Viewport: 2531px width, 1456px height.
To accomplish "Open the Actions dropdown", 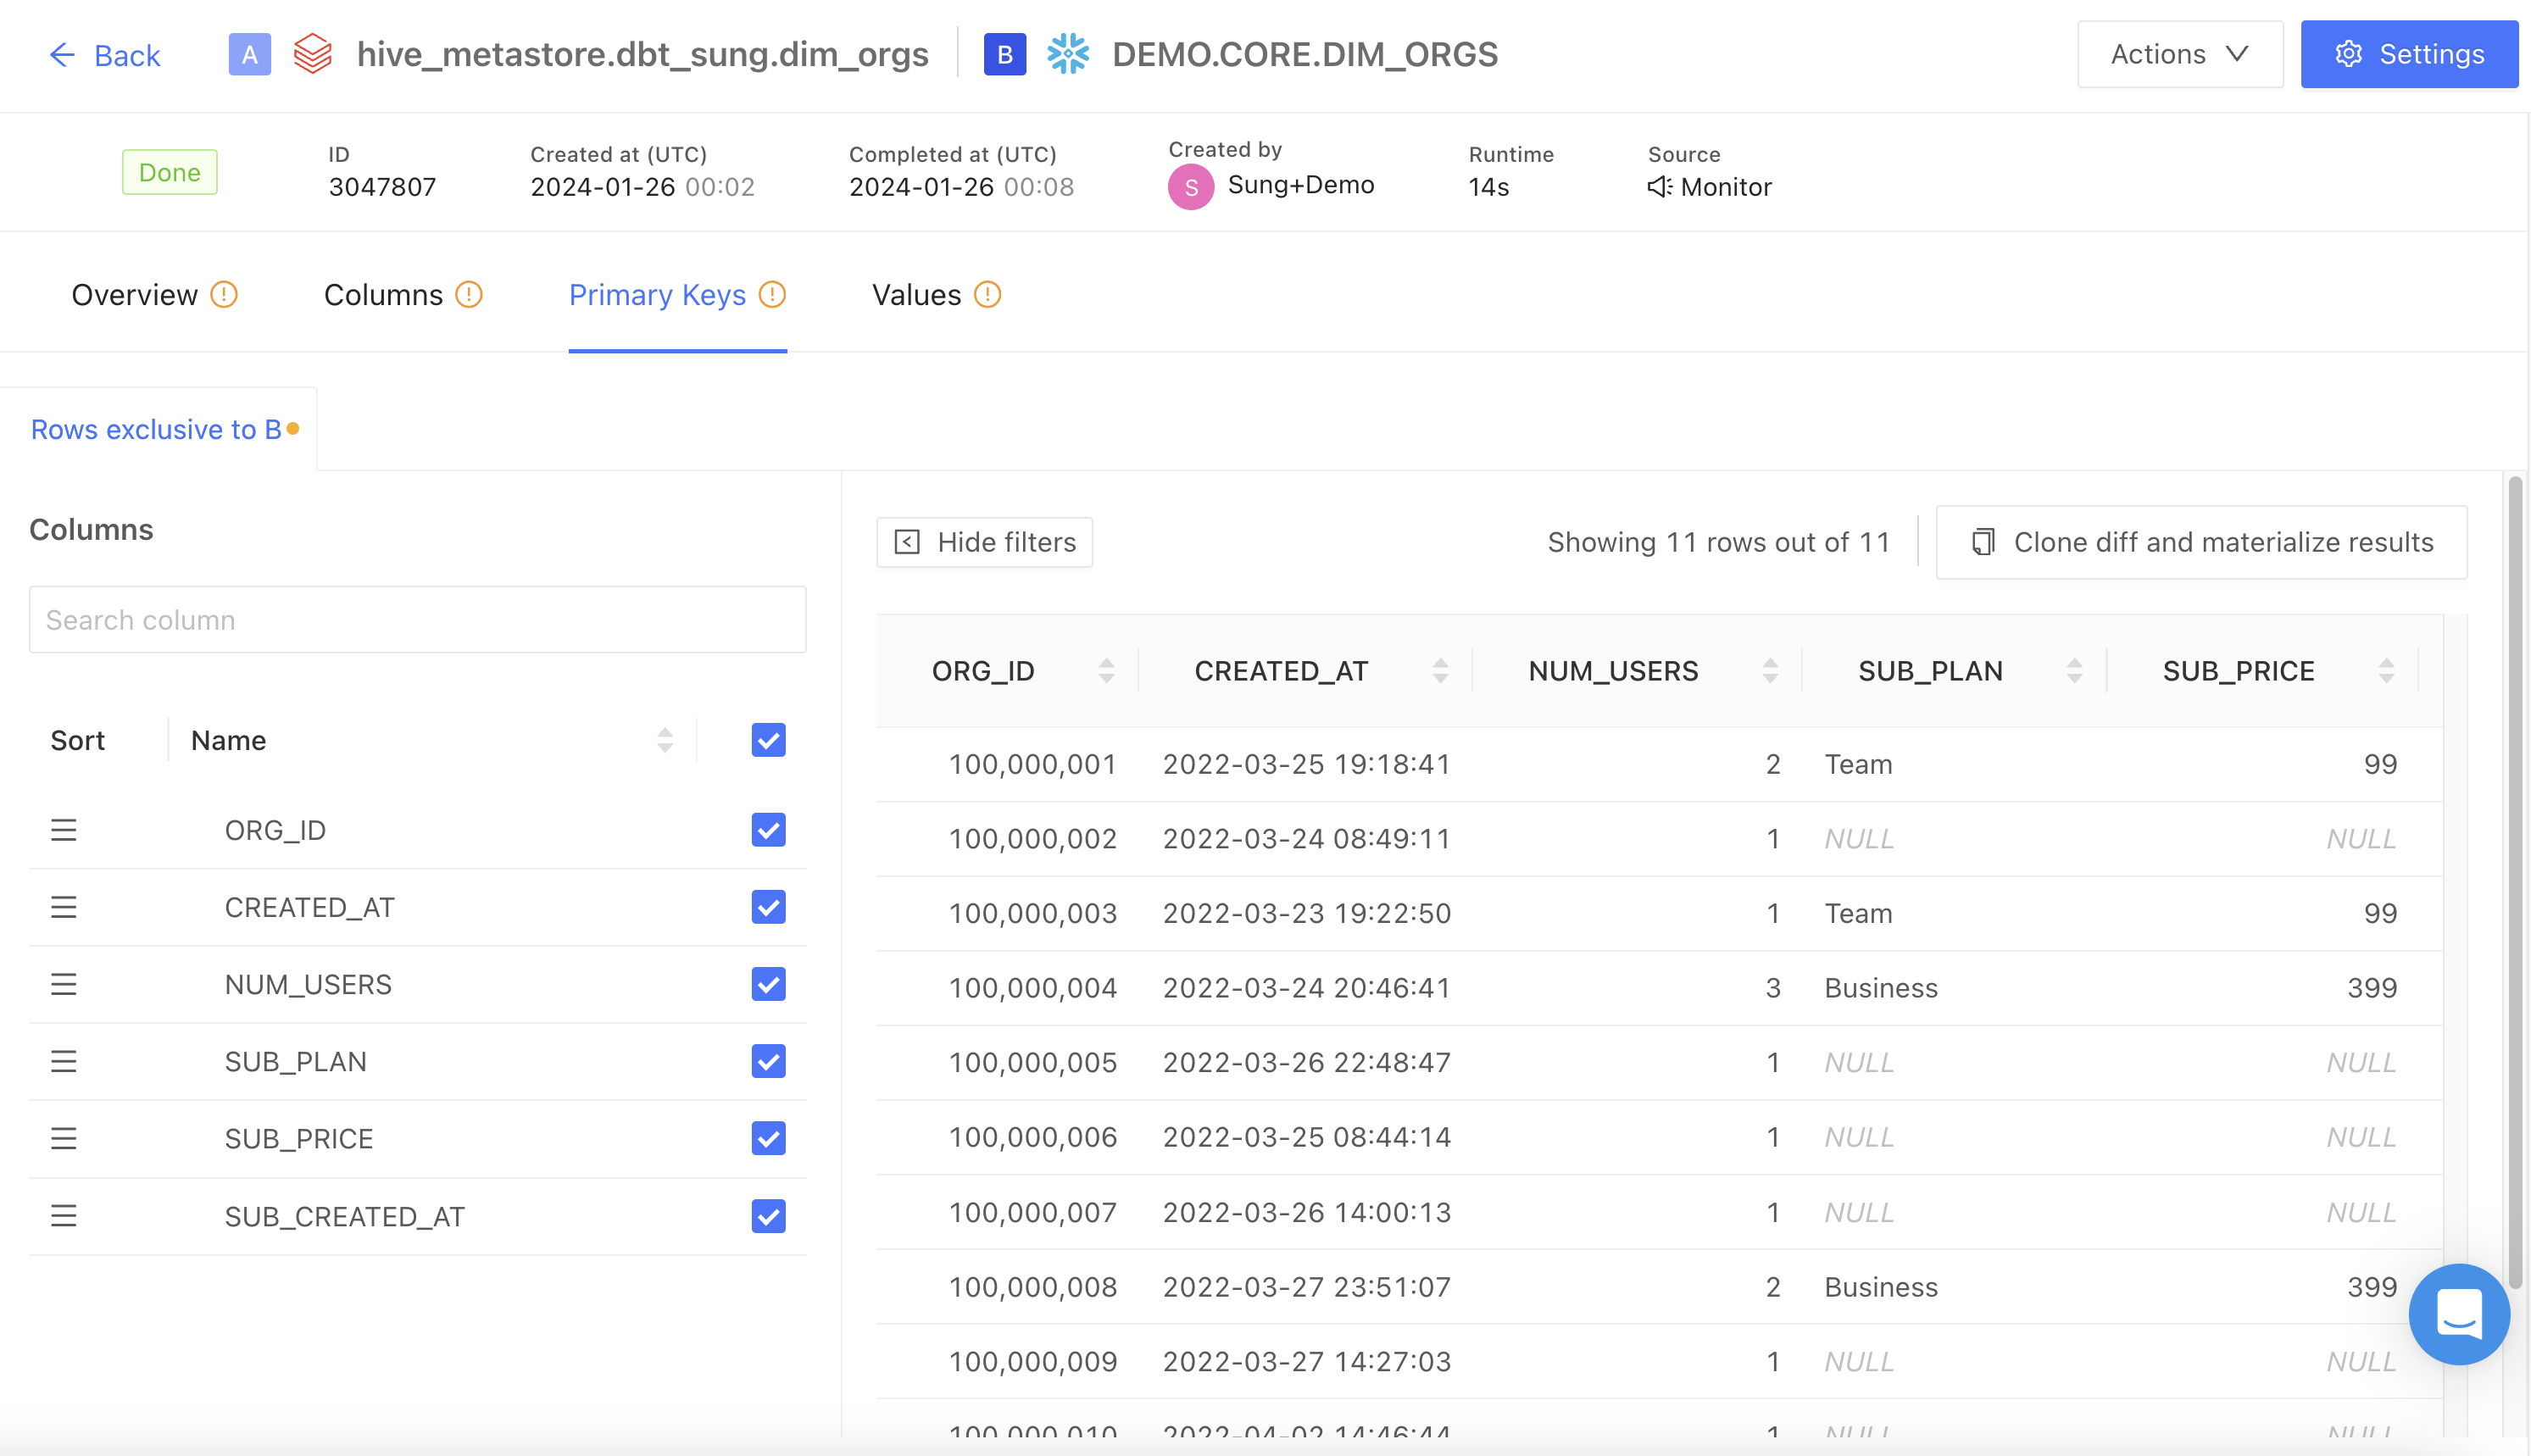I will [x=2179, y=54].
